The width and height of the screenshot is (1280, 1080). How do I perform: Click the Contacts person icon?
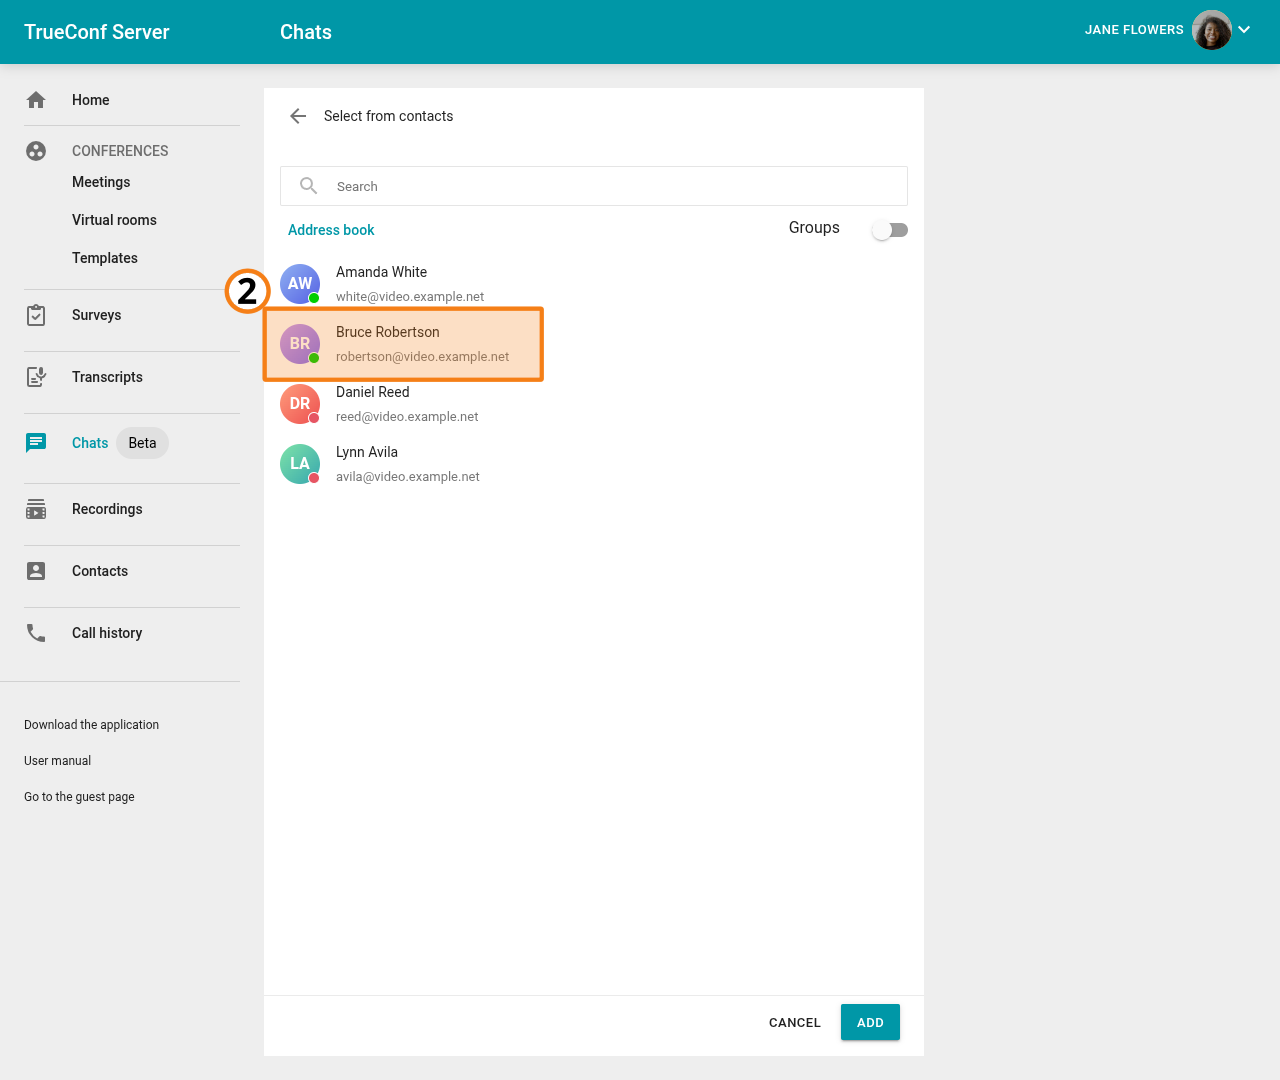[36, 571]
